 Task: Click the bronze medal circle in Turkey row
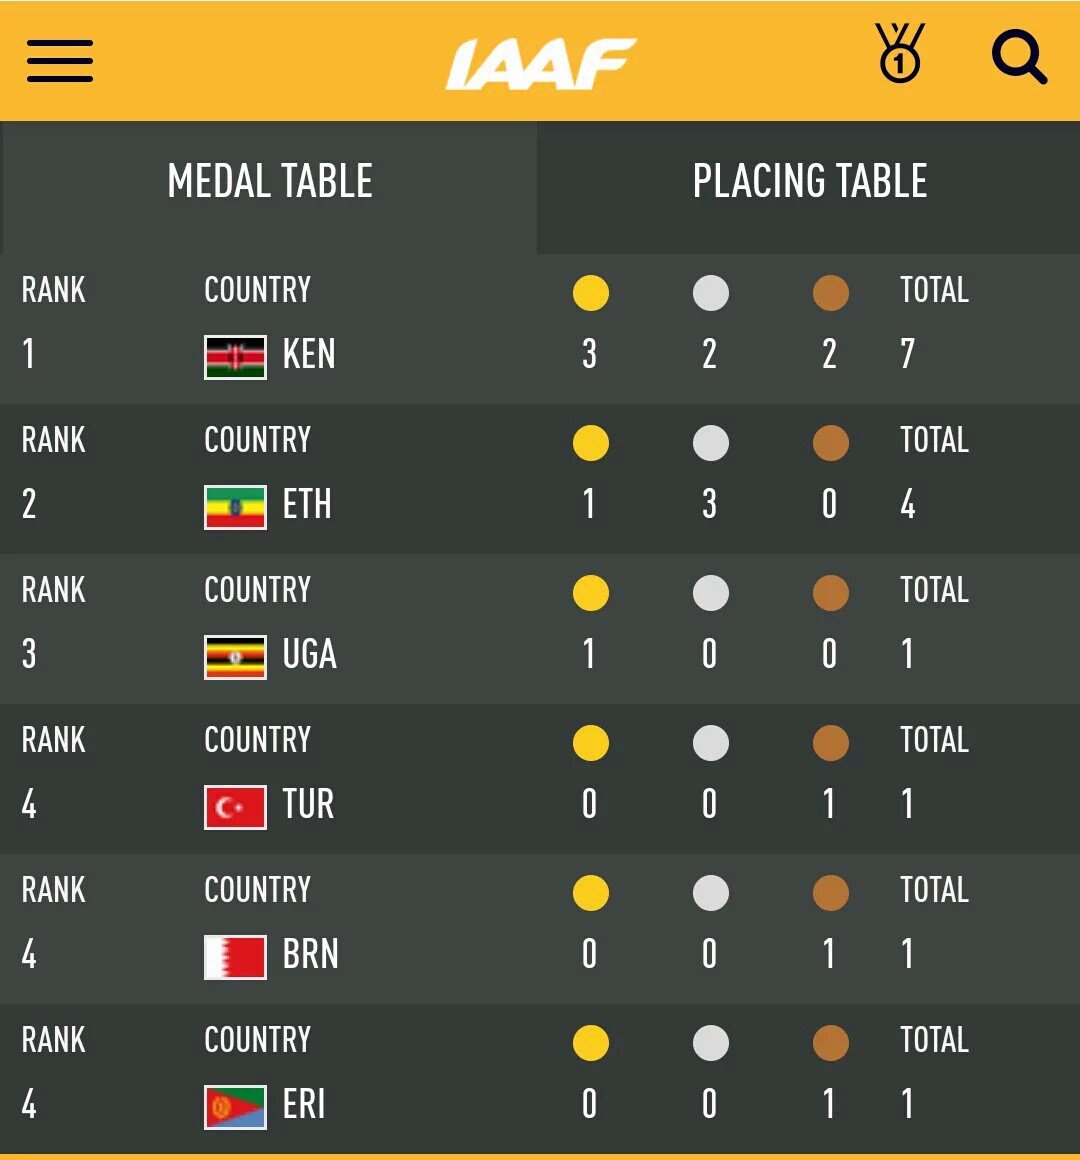830,743
